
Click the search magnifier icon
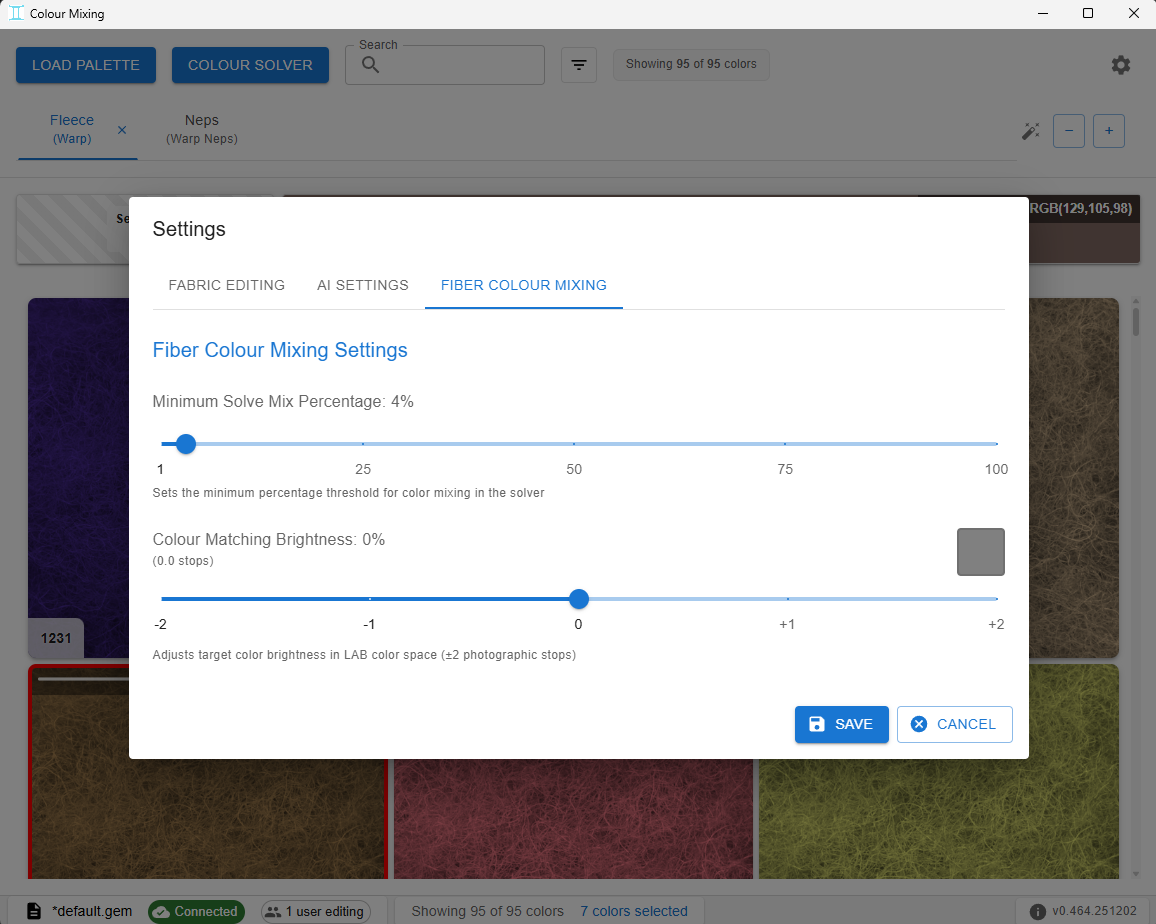[x=371, y=65]
